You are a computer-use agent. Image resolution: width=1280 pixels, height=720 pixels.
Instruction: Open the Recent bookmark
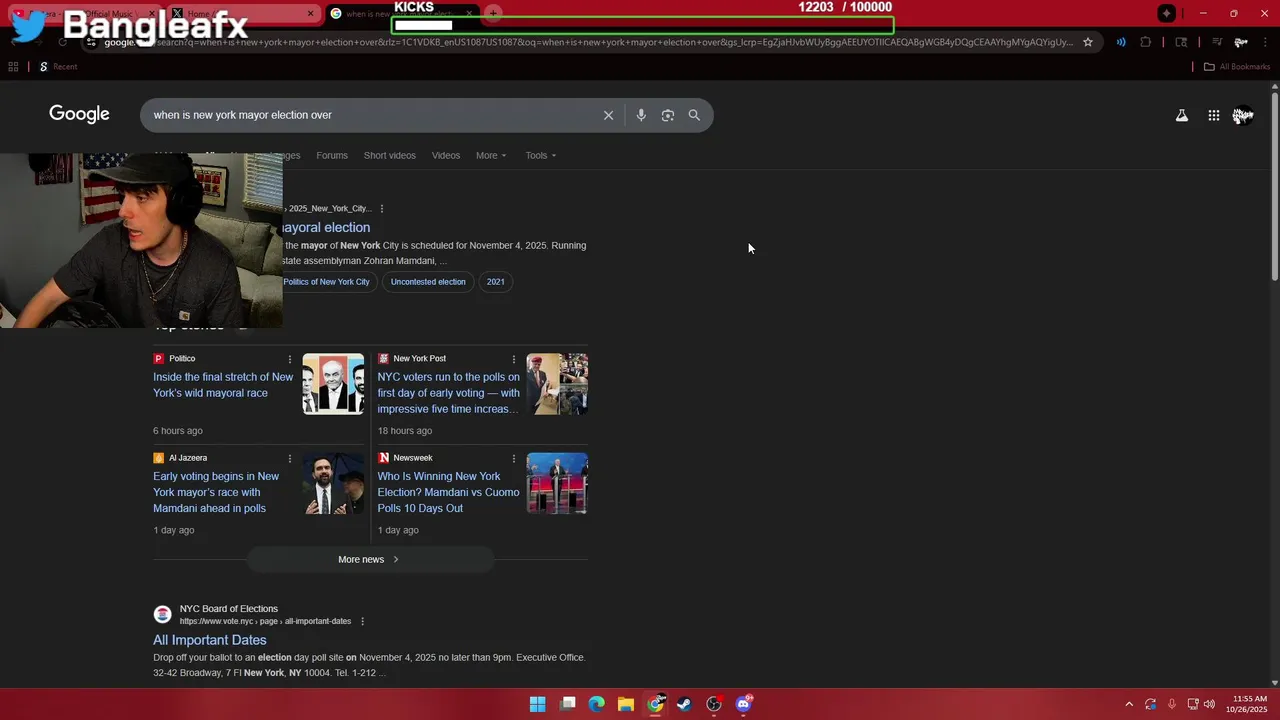[x=58, y=67]
